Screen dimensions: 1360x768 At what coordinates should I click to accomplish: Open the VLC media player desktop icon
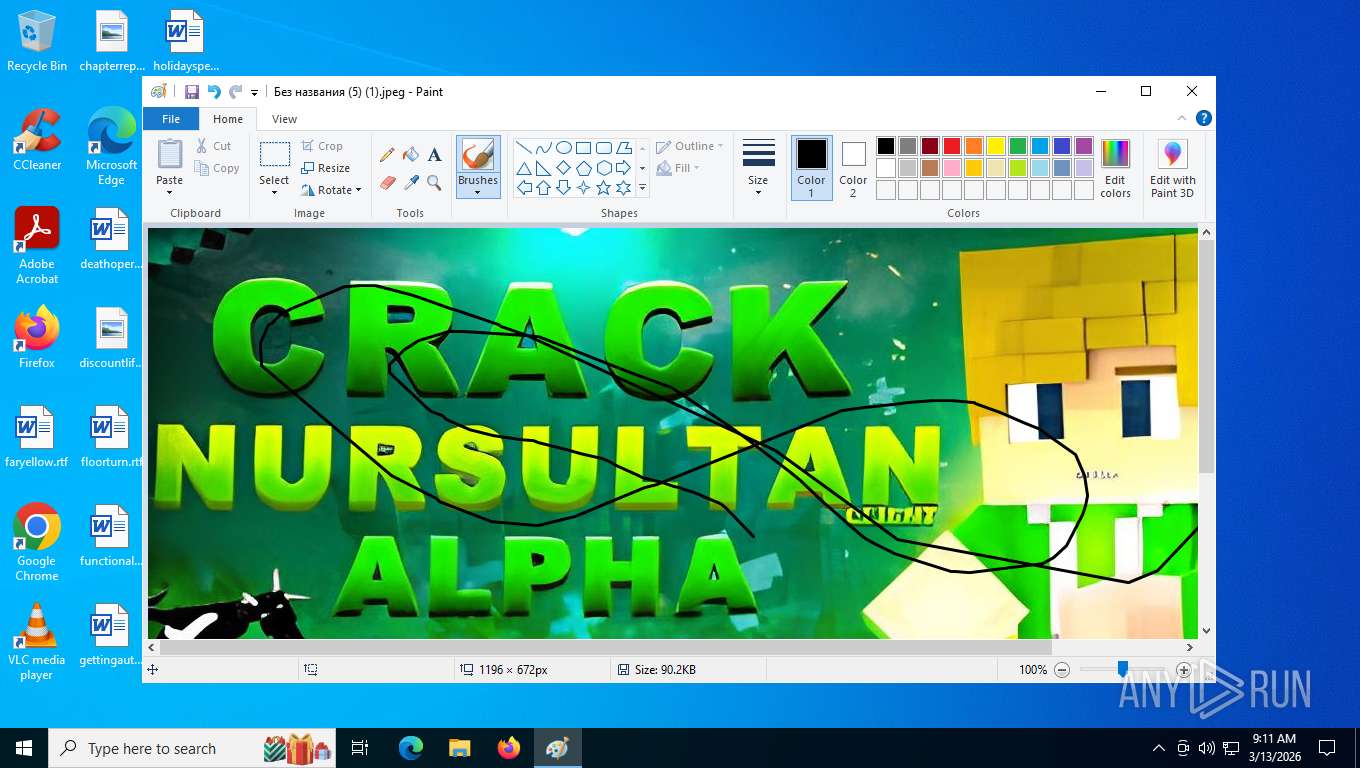click(x=37, y=642)
